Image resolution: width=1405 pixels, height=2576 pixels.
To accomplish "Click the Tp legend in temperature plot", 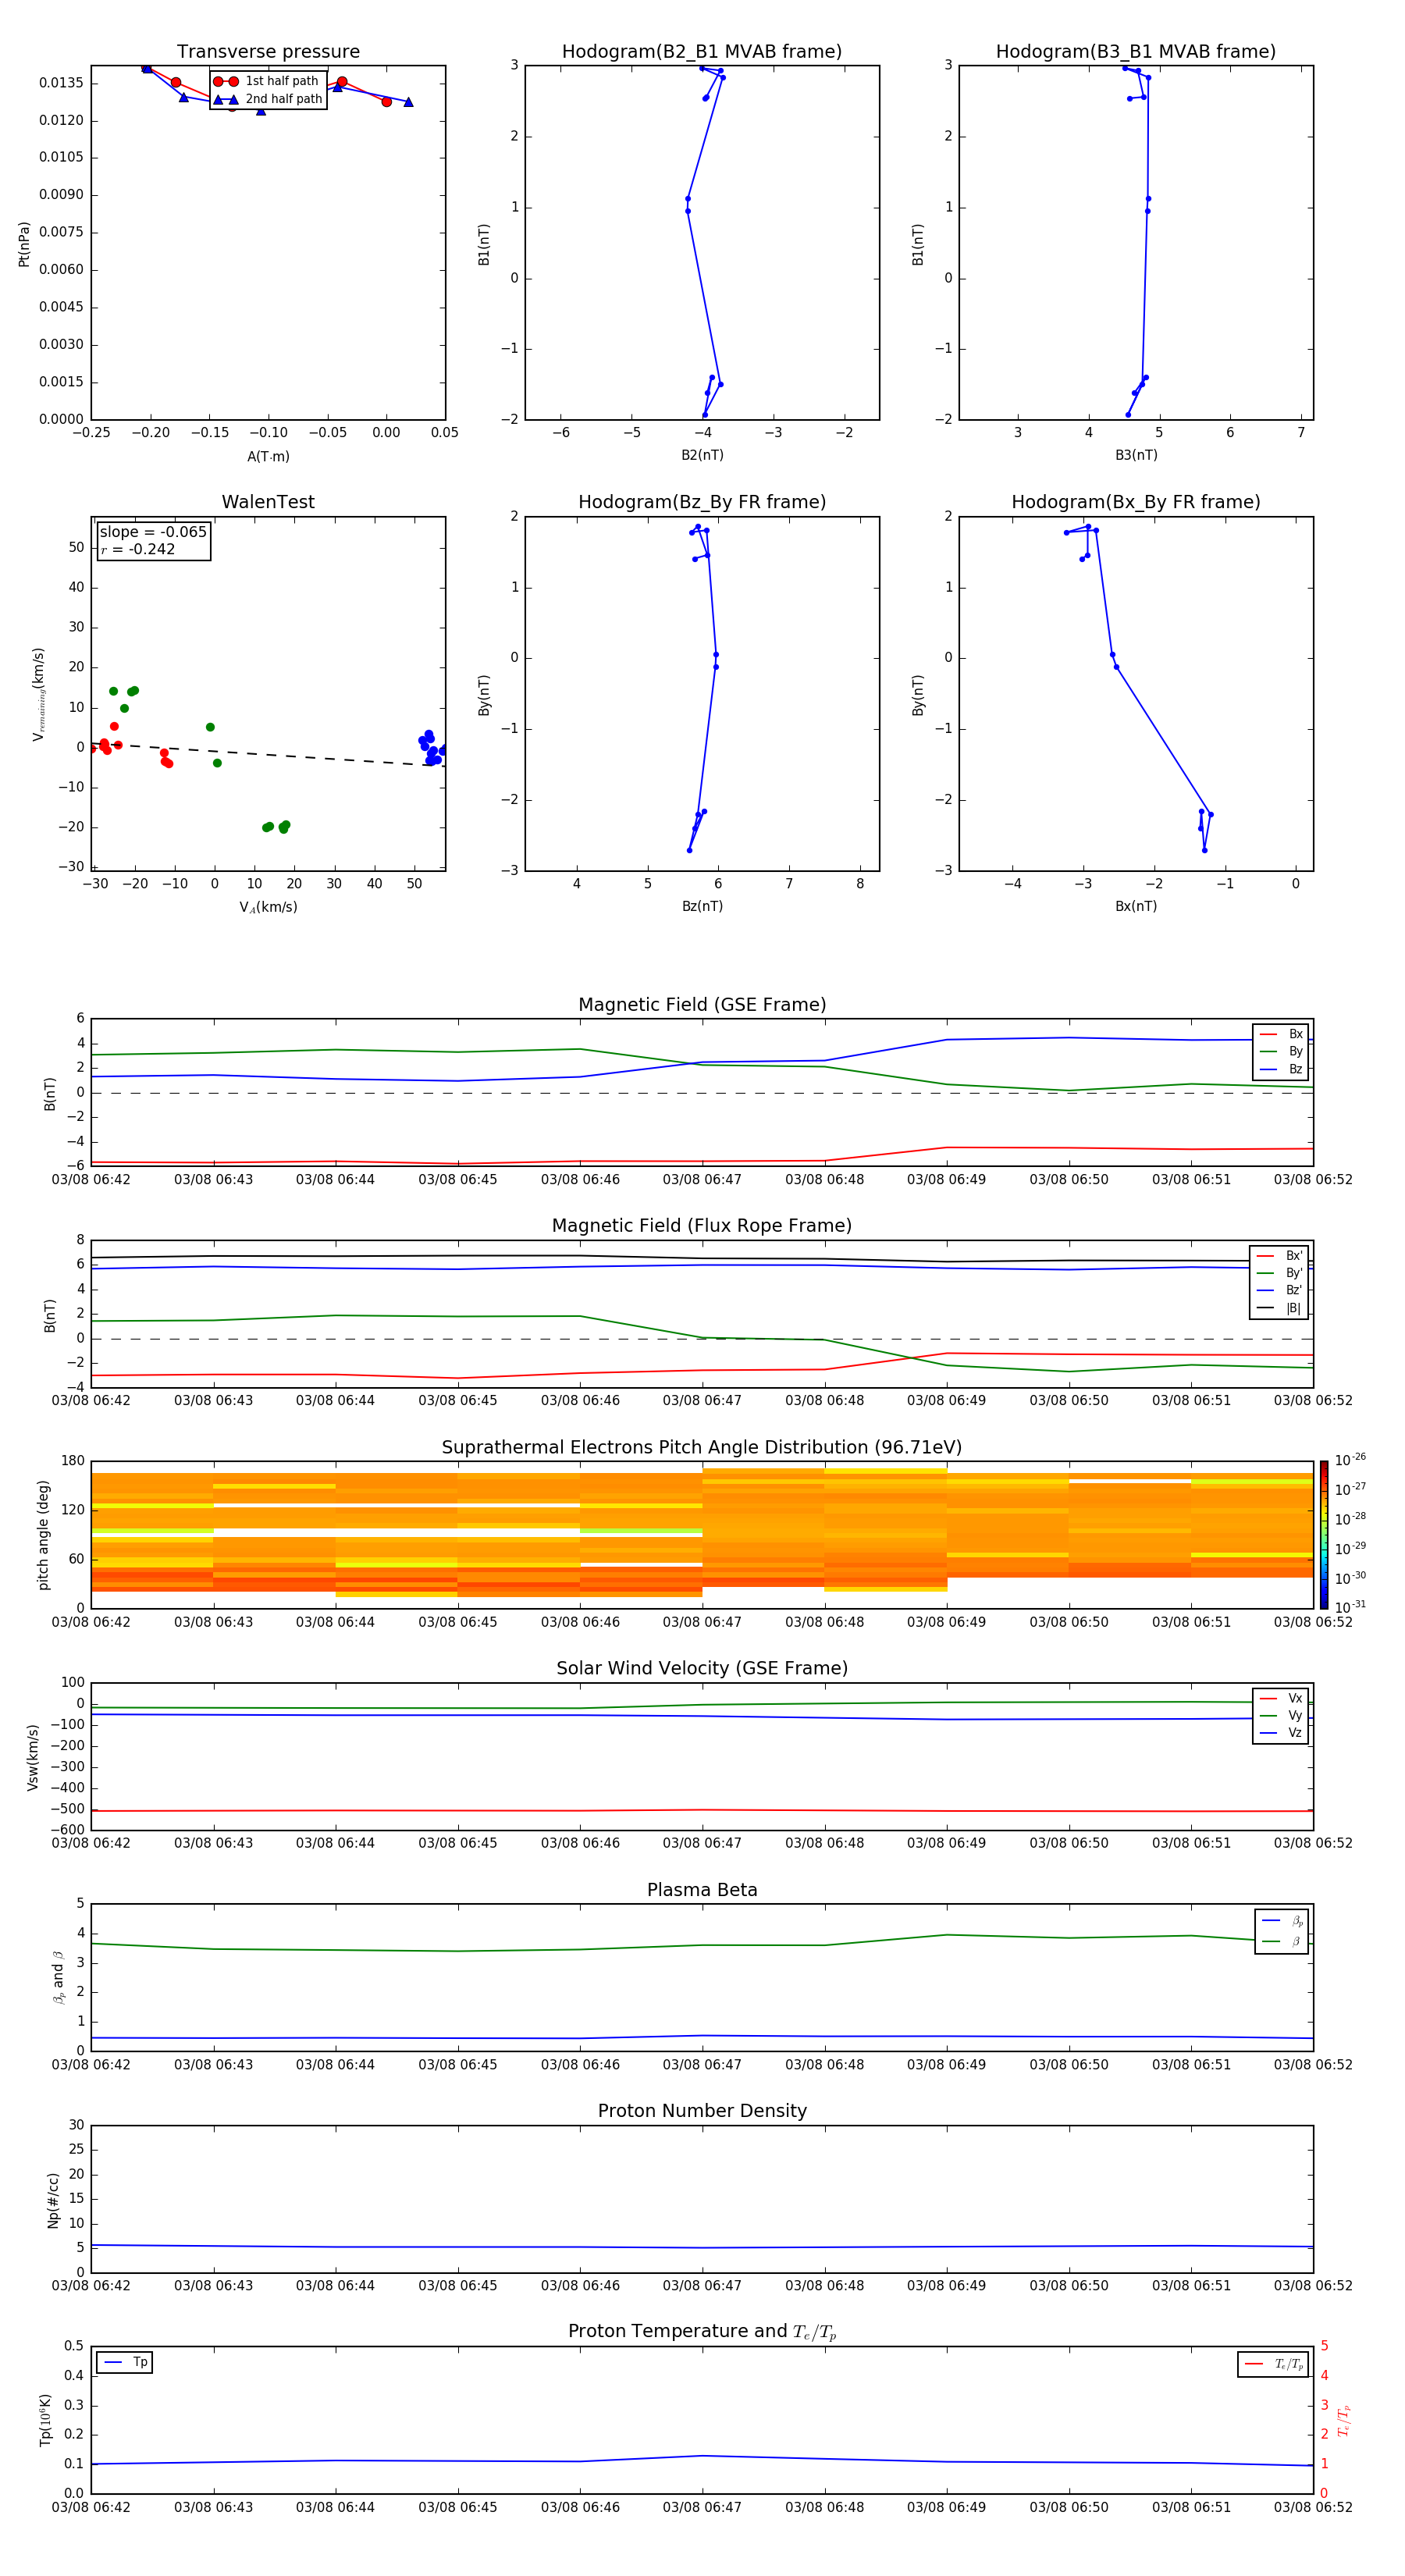I will (125, 2362).
